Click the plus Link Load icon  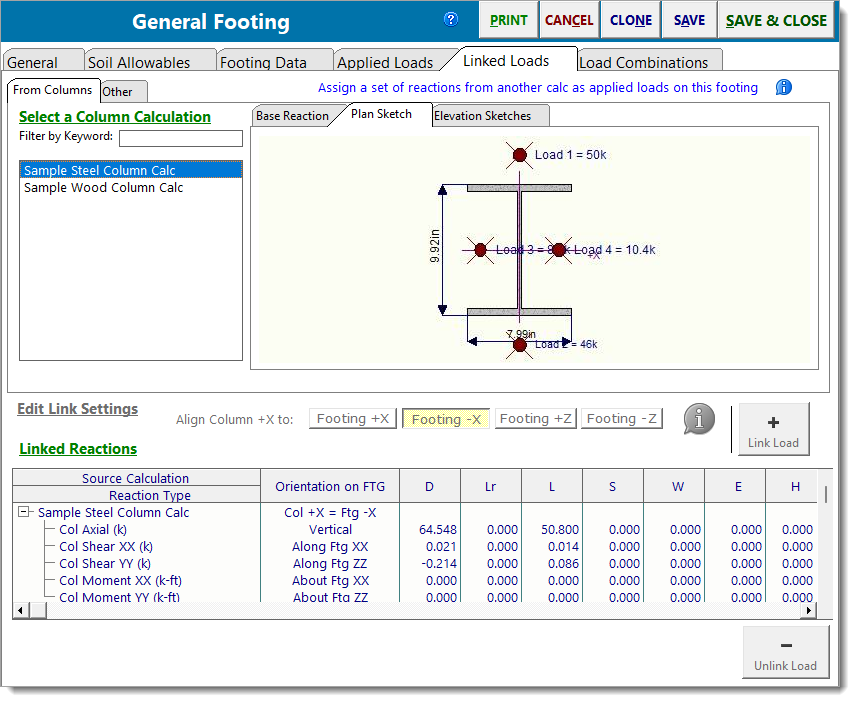pyautogui.click(x=773, y=428)
